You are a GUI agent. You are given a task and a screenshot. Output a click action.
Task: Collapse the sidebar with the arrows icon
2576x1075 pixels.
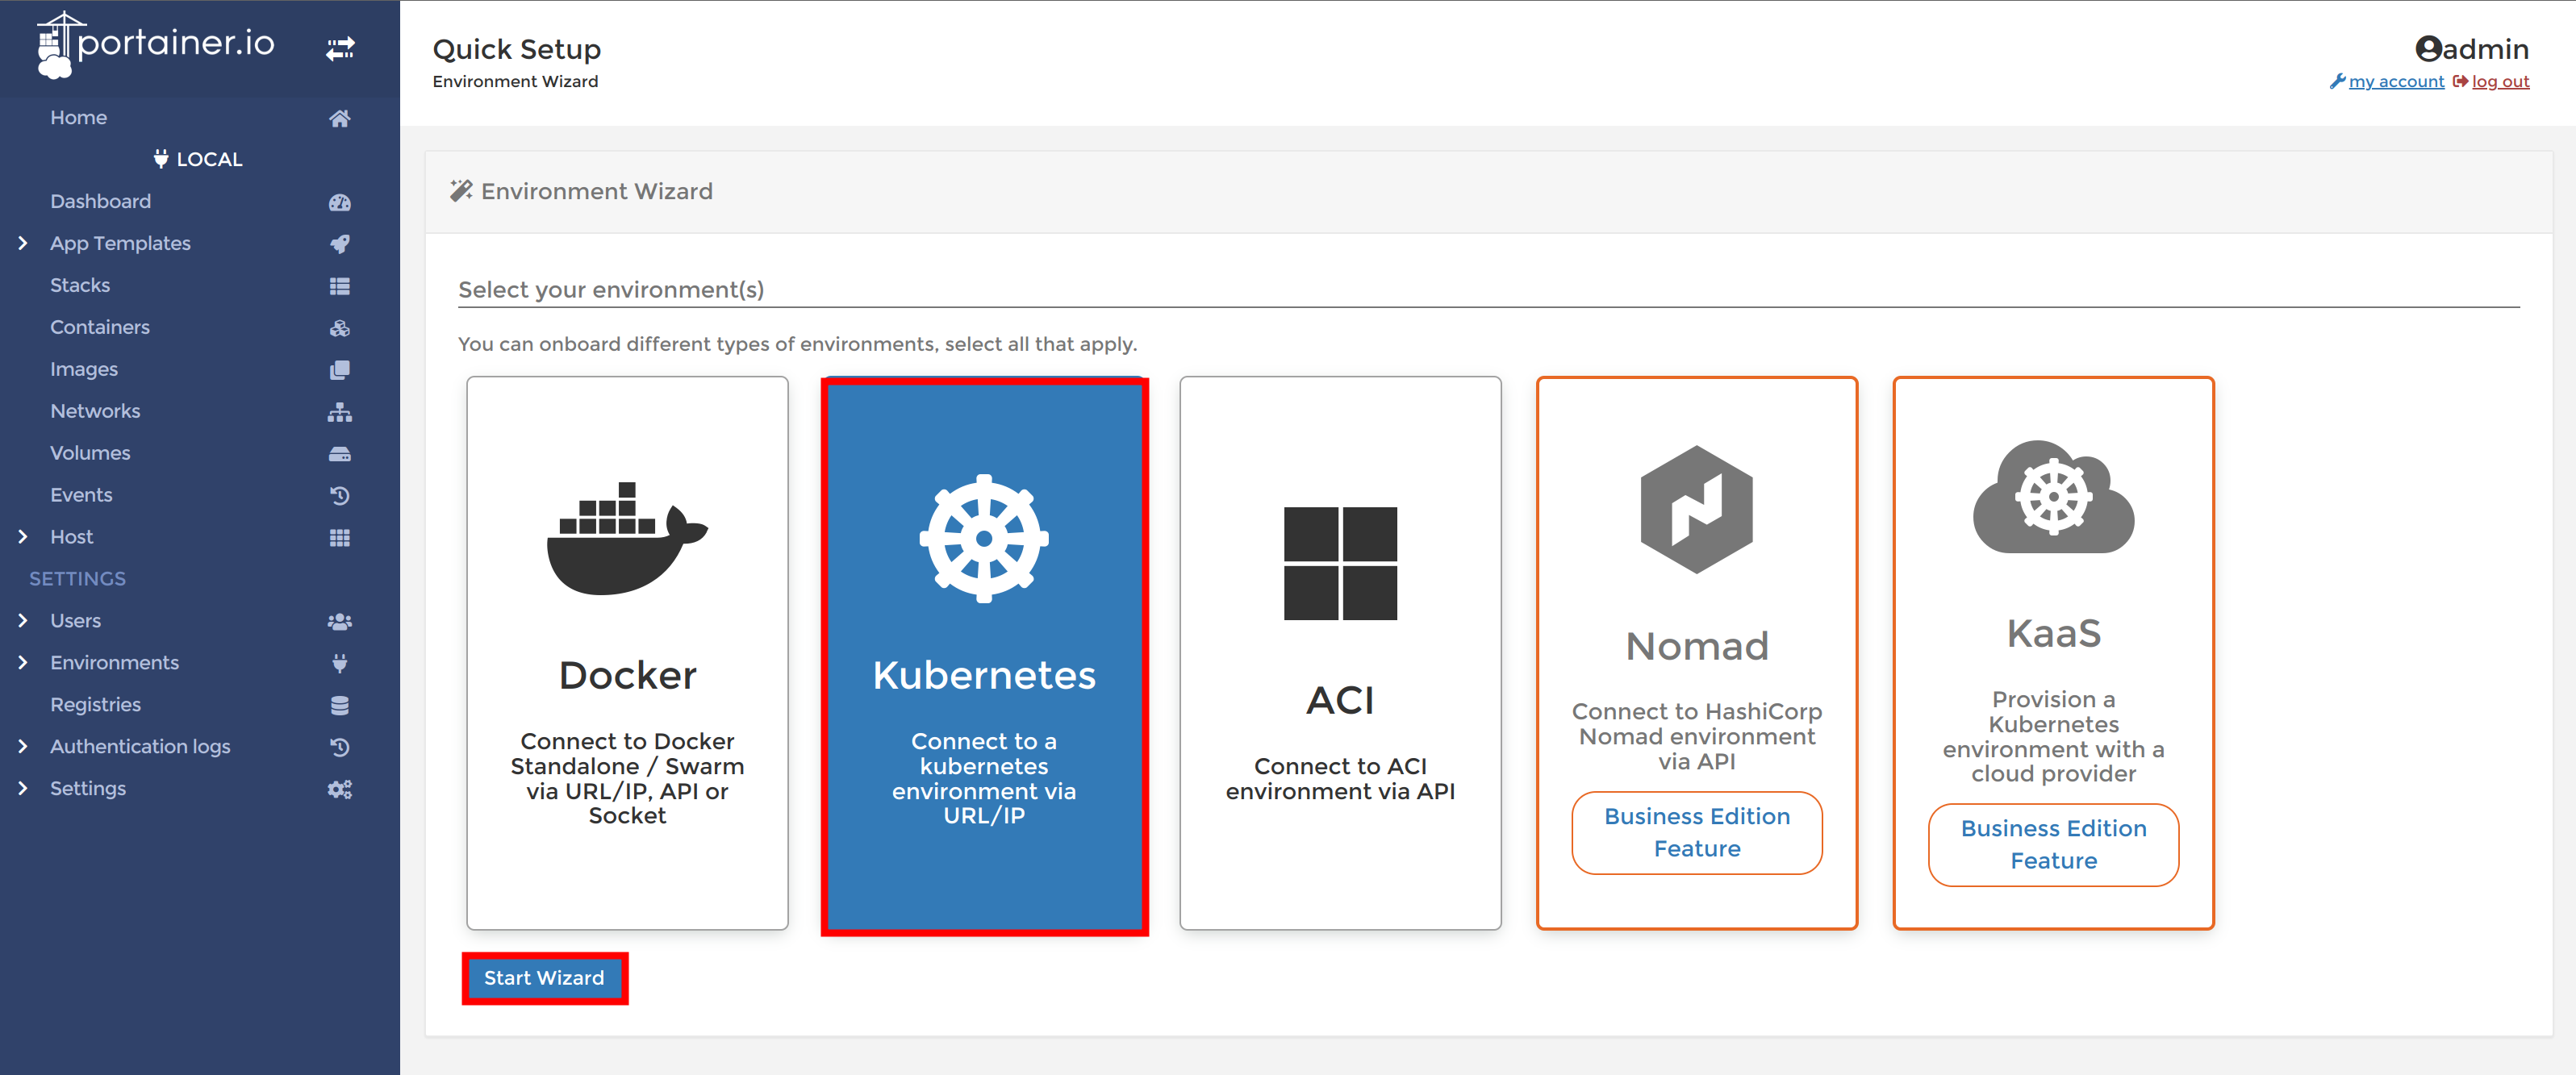tap(340, 47)
